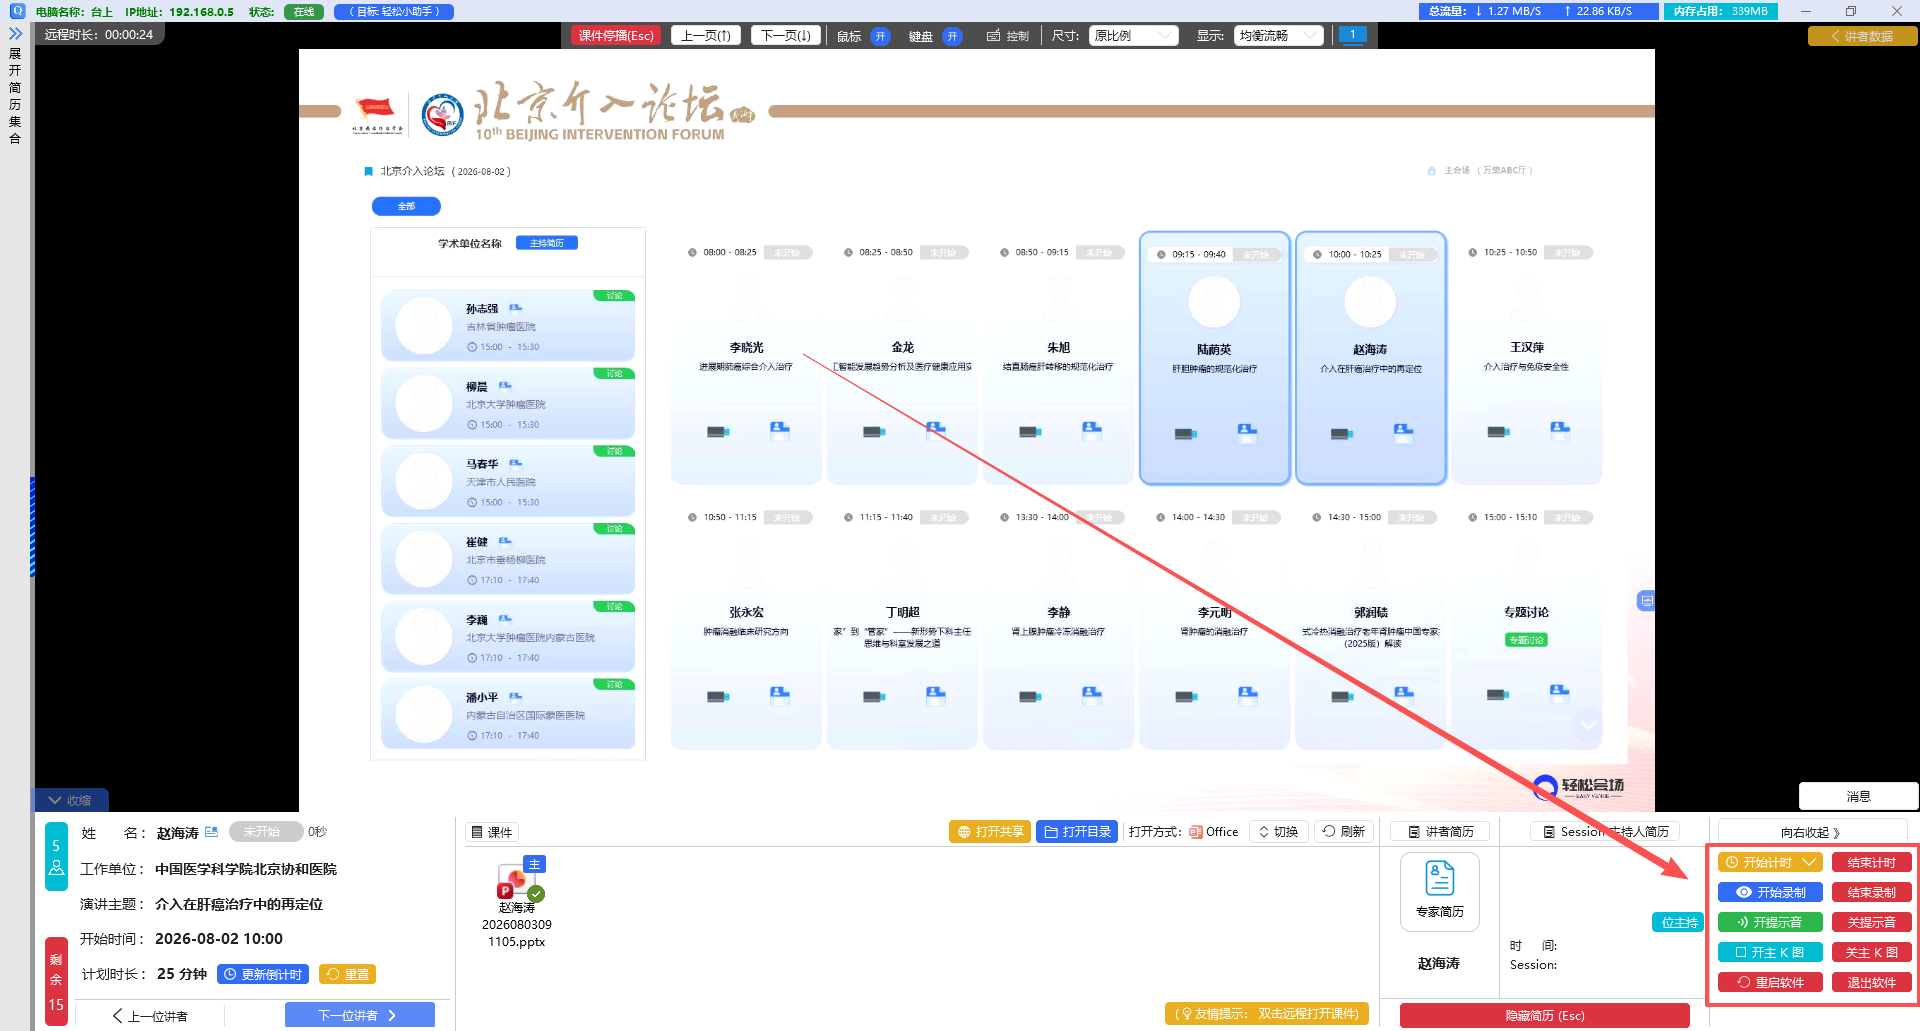Click the resume icon next to 柳晨

505,385
